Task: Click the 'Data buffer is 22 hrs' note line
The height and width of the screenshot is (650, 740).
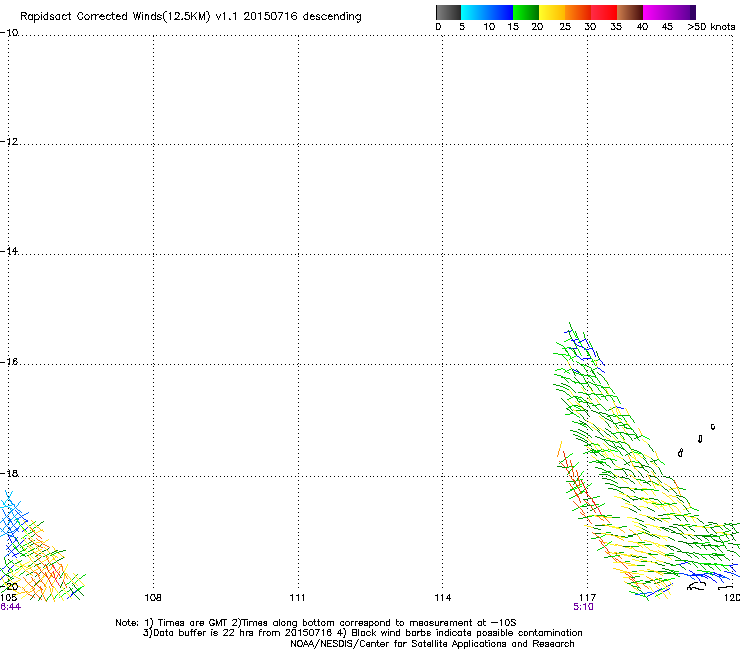Action: click(x=363, y=633)
